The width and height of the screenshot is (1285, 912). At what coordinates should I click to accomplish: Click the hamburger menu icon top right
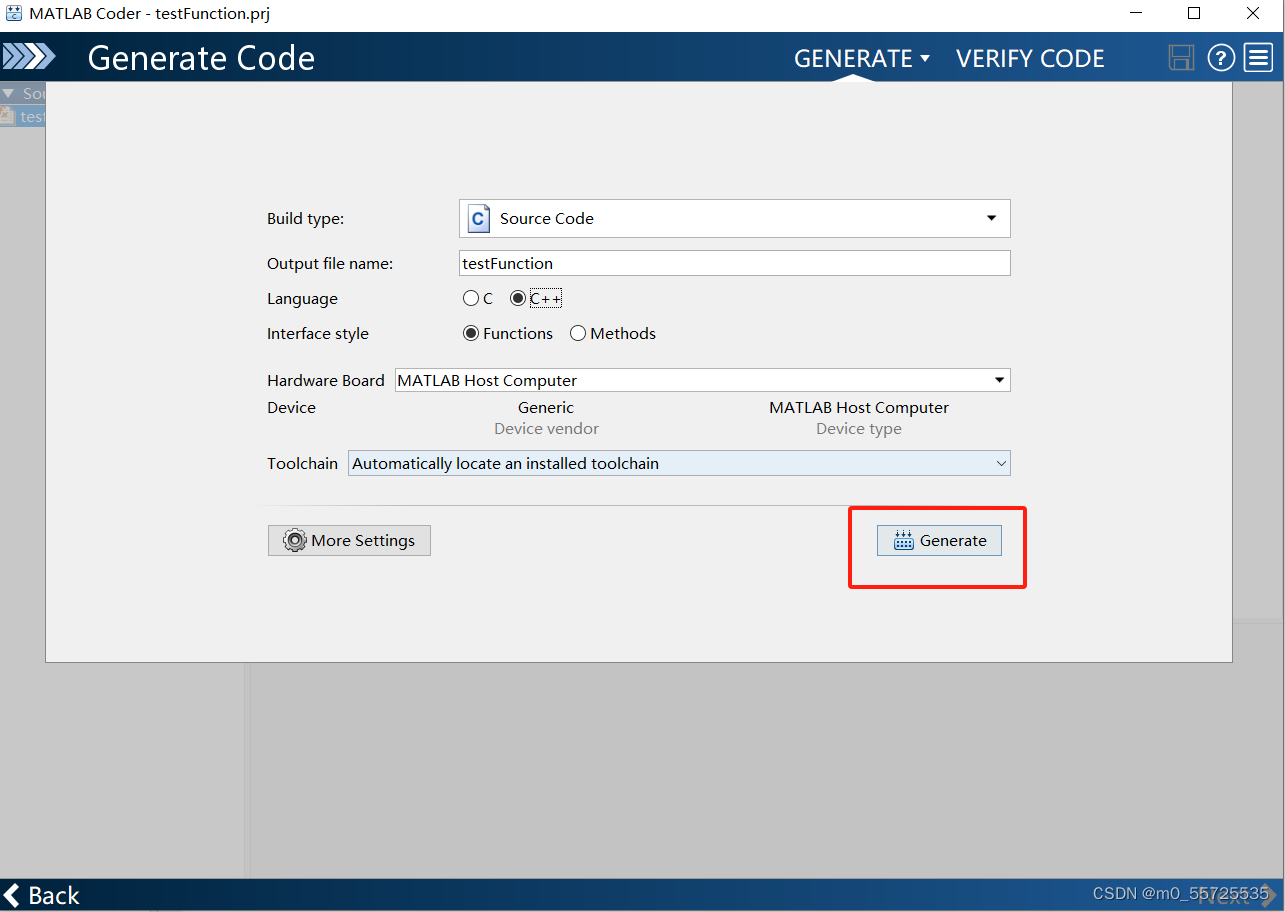pos(1258,57)
